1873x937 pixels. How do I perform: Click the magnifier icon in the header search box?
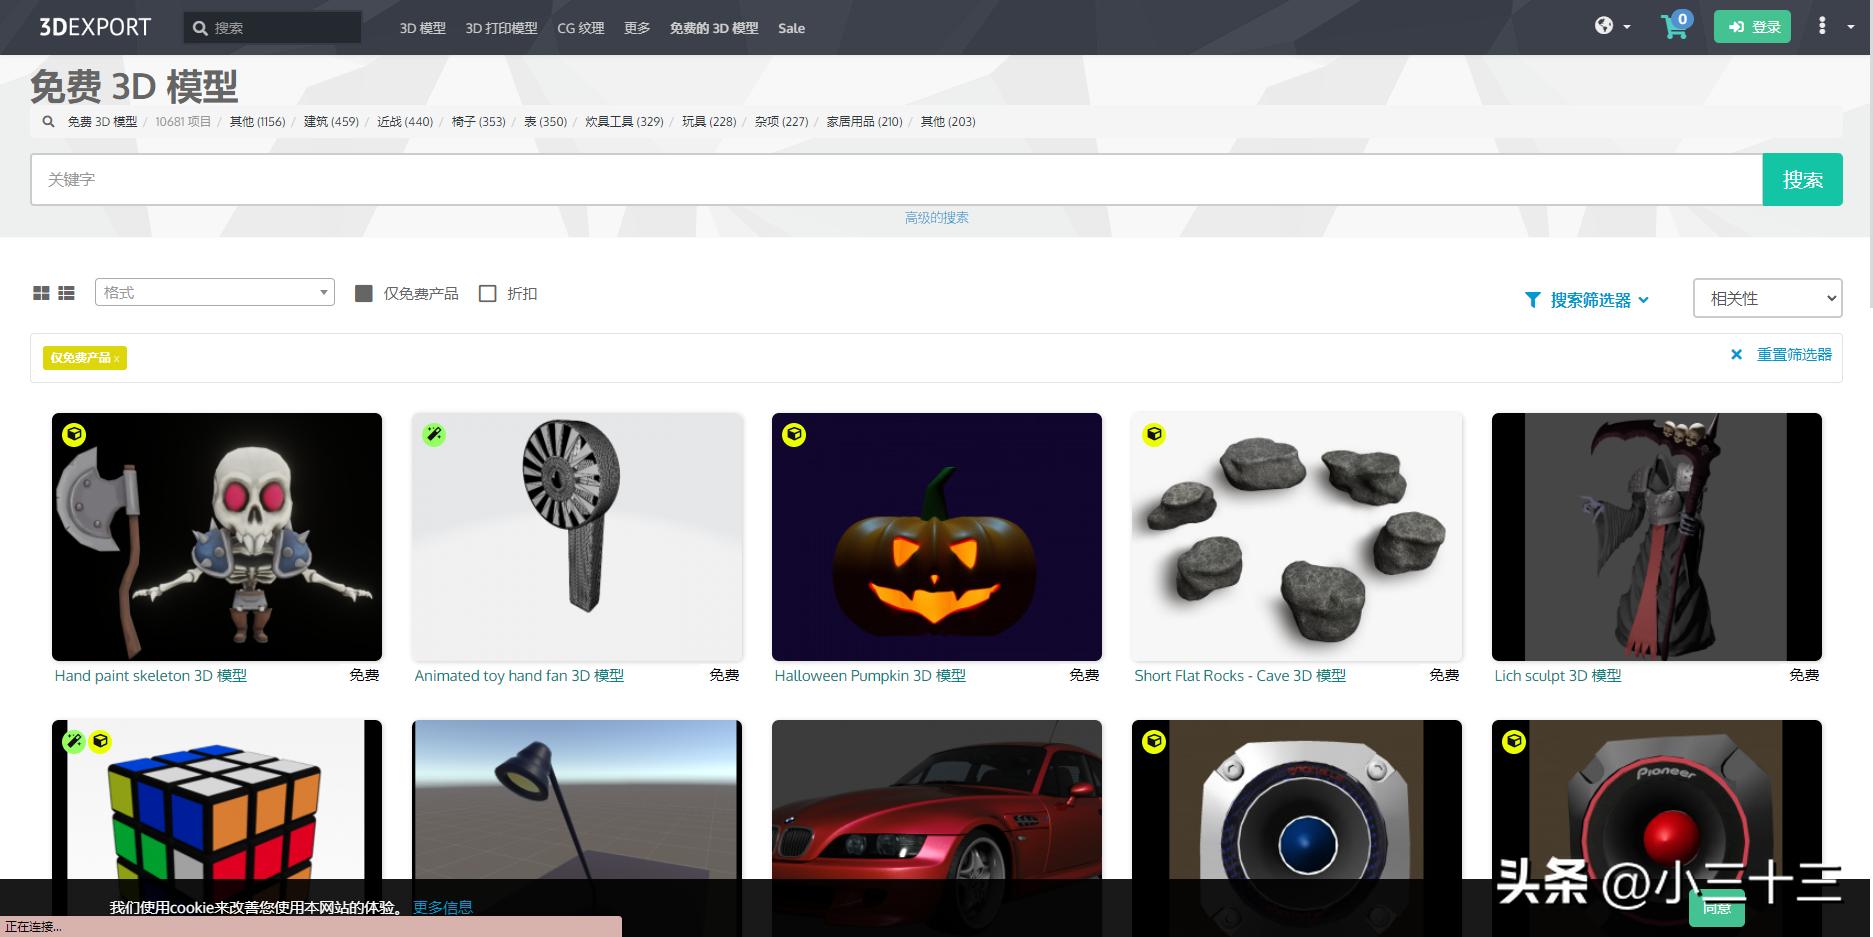[200, 28]
